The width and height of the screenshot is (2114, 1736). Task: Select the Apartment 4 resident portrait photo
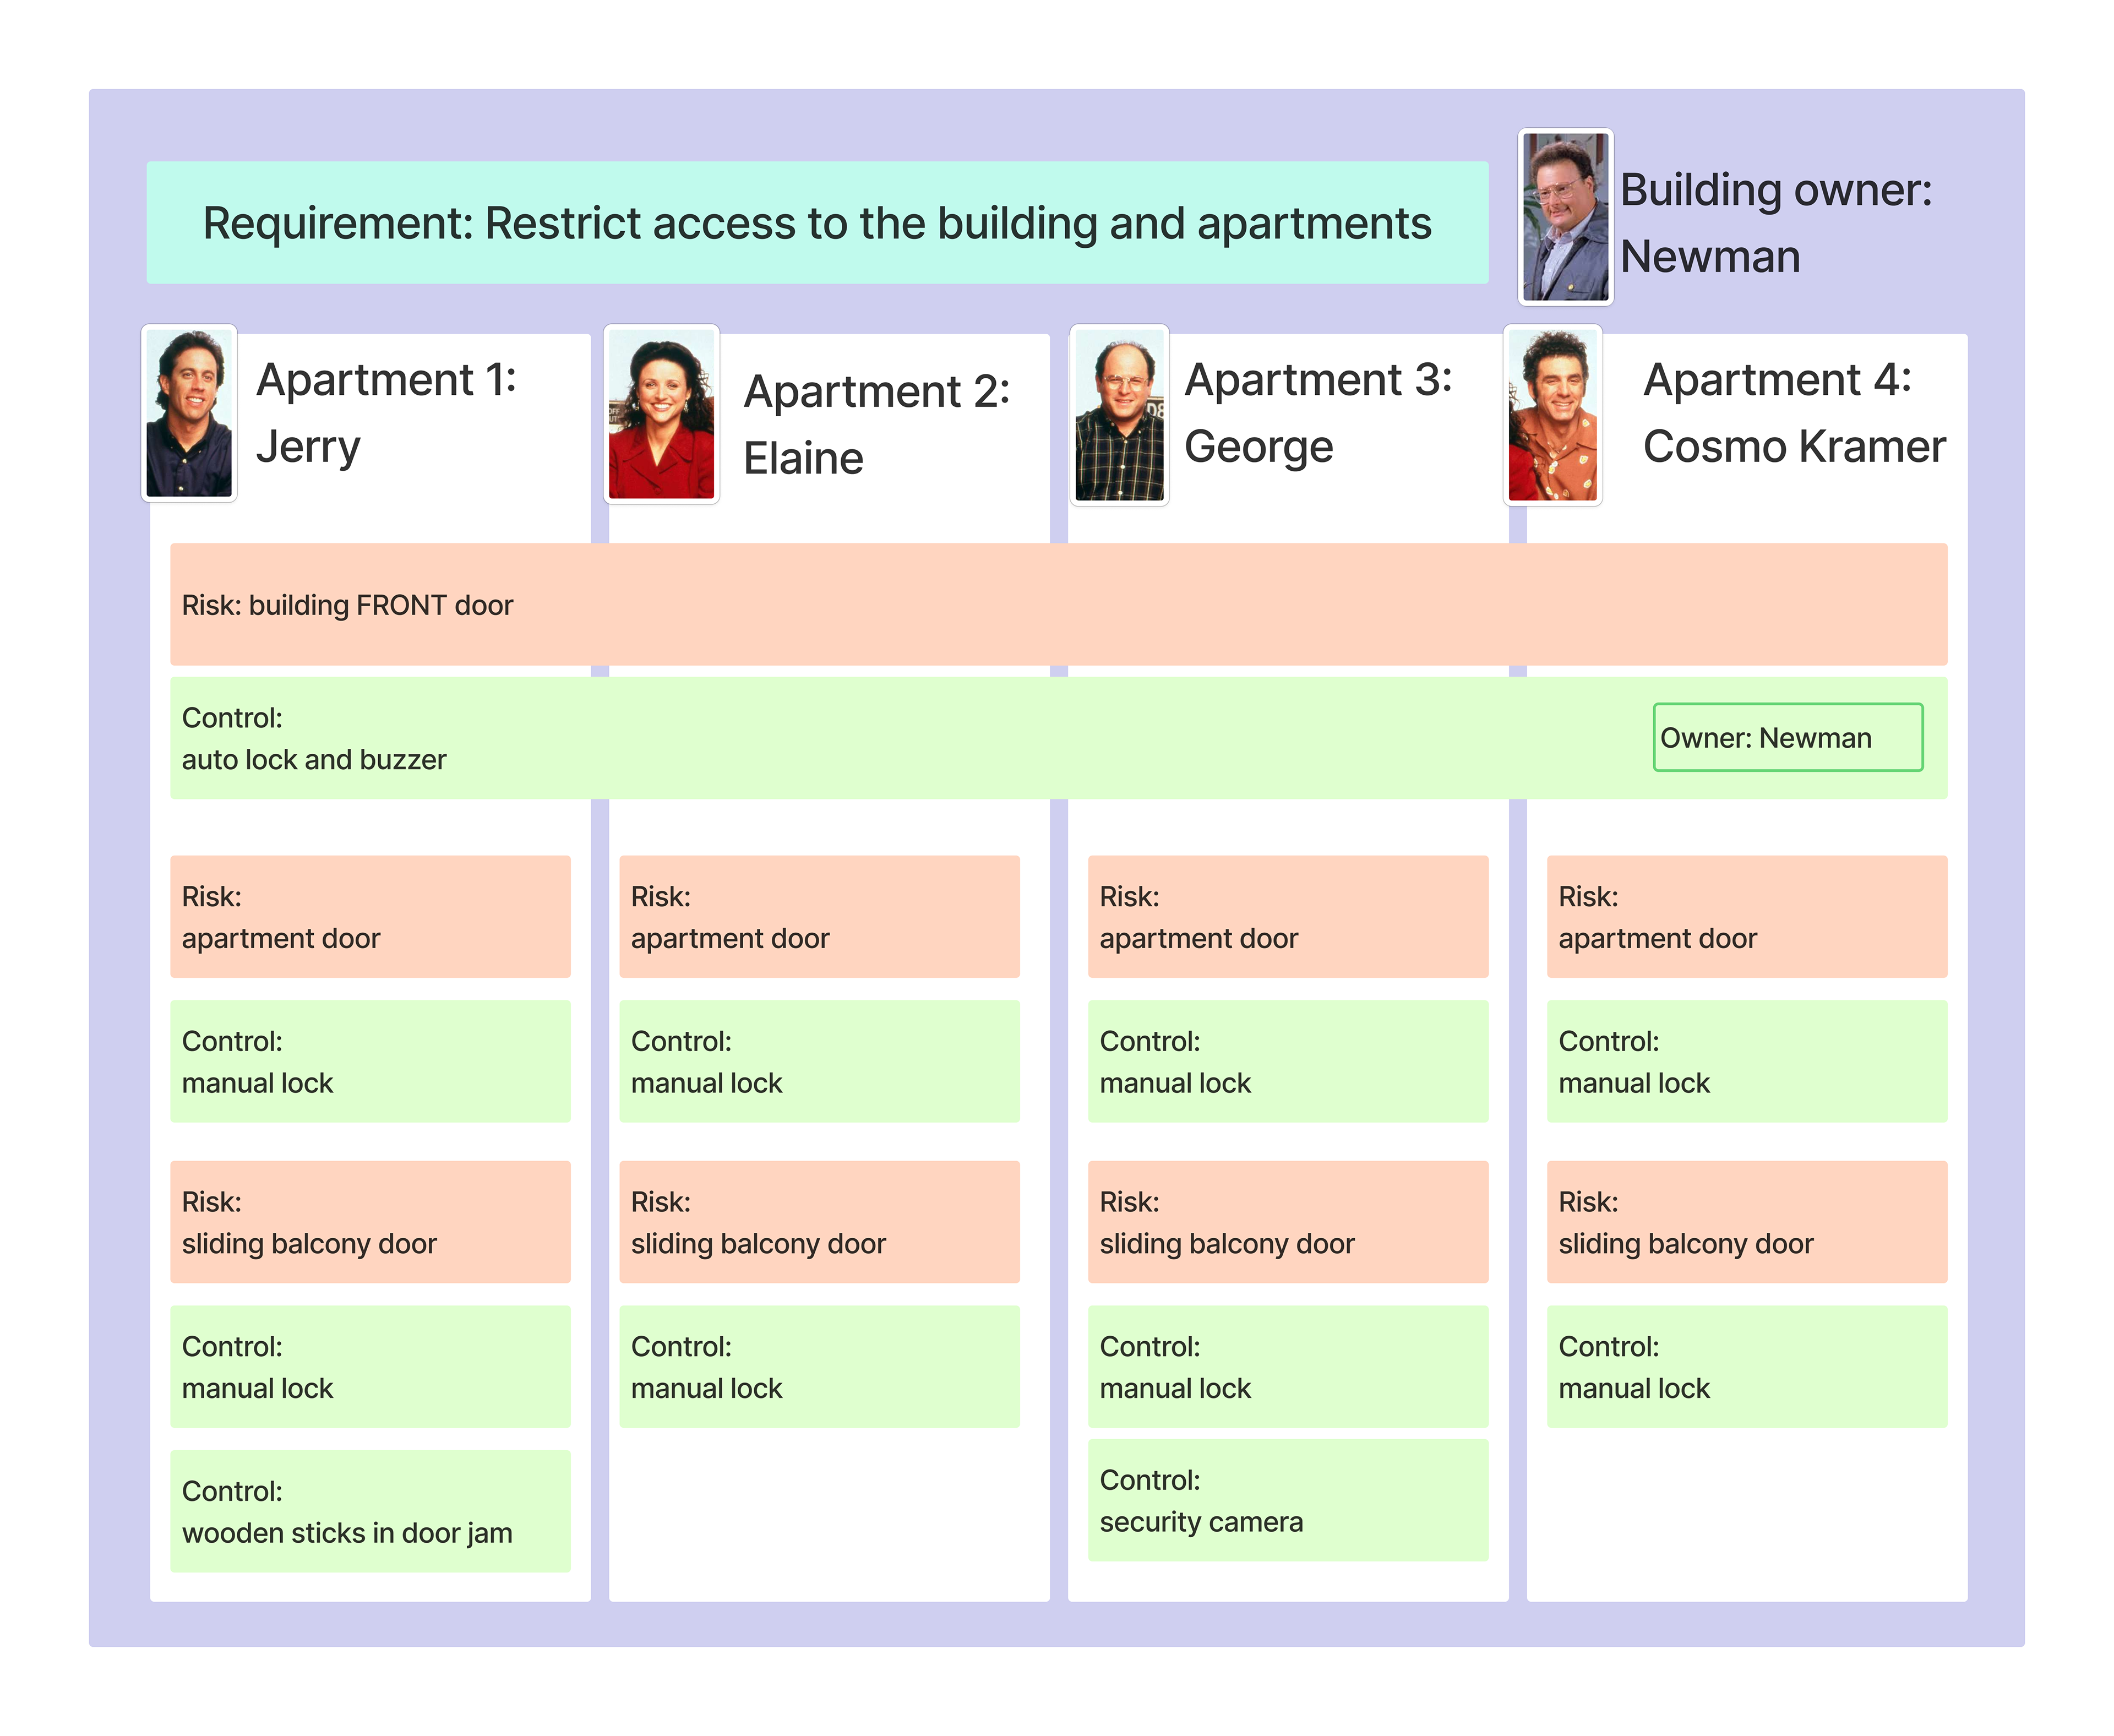tap(1553, 414)
